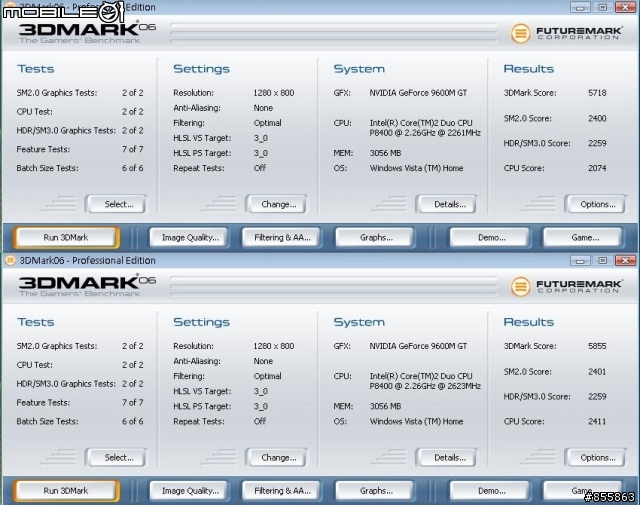Maximize the upper 3DMark06 window
Image resolution: width=640 pixels, height=505 pixels.
coord(602,7)
